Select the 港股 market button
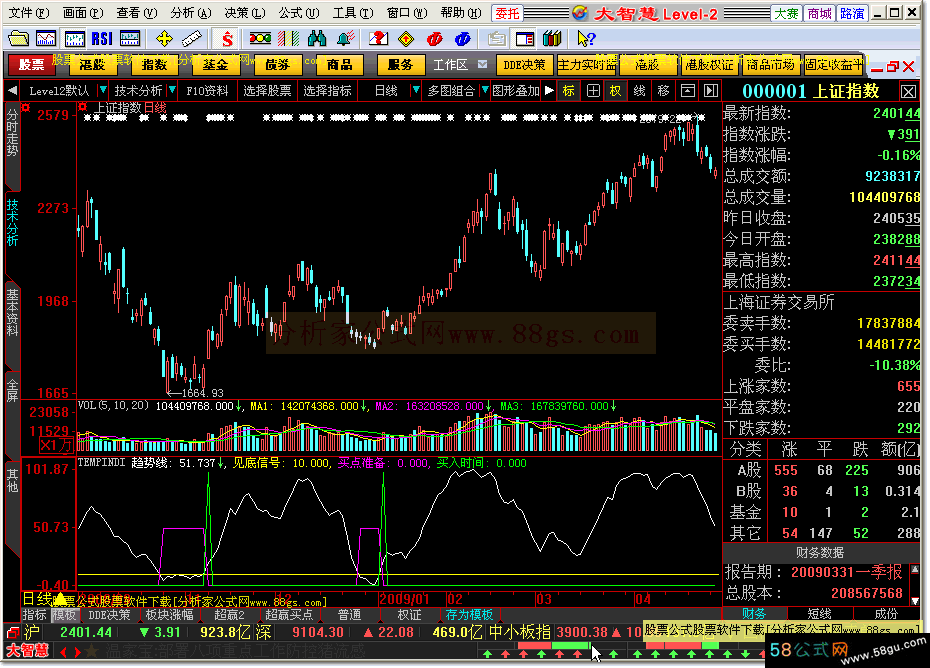 tap(92, 64)
